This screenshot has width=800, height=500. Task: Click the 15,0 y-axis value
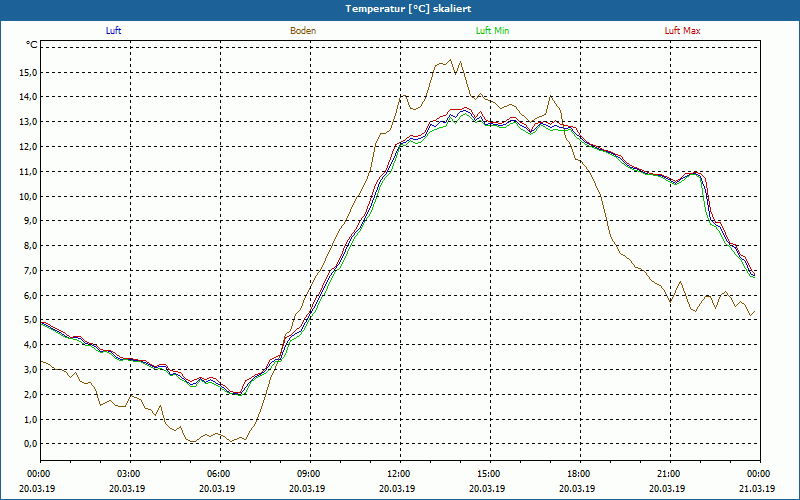pyautogui.click(x=28, y=72)
